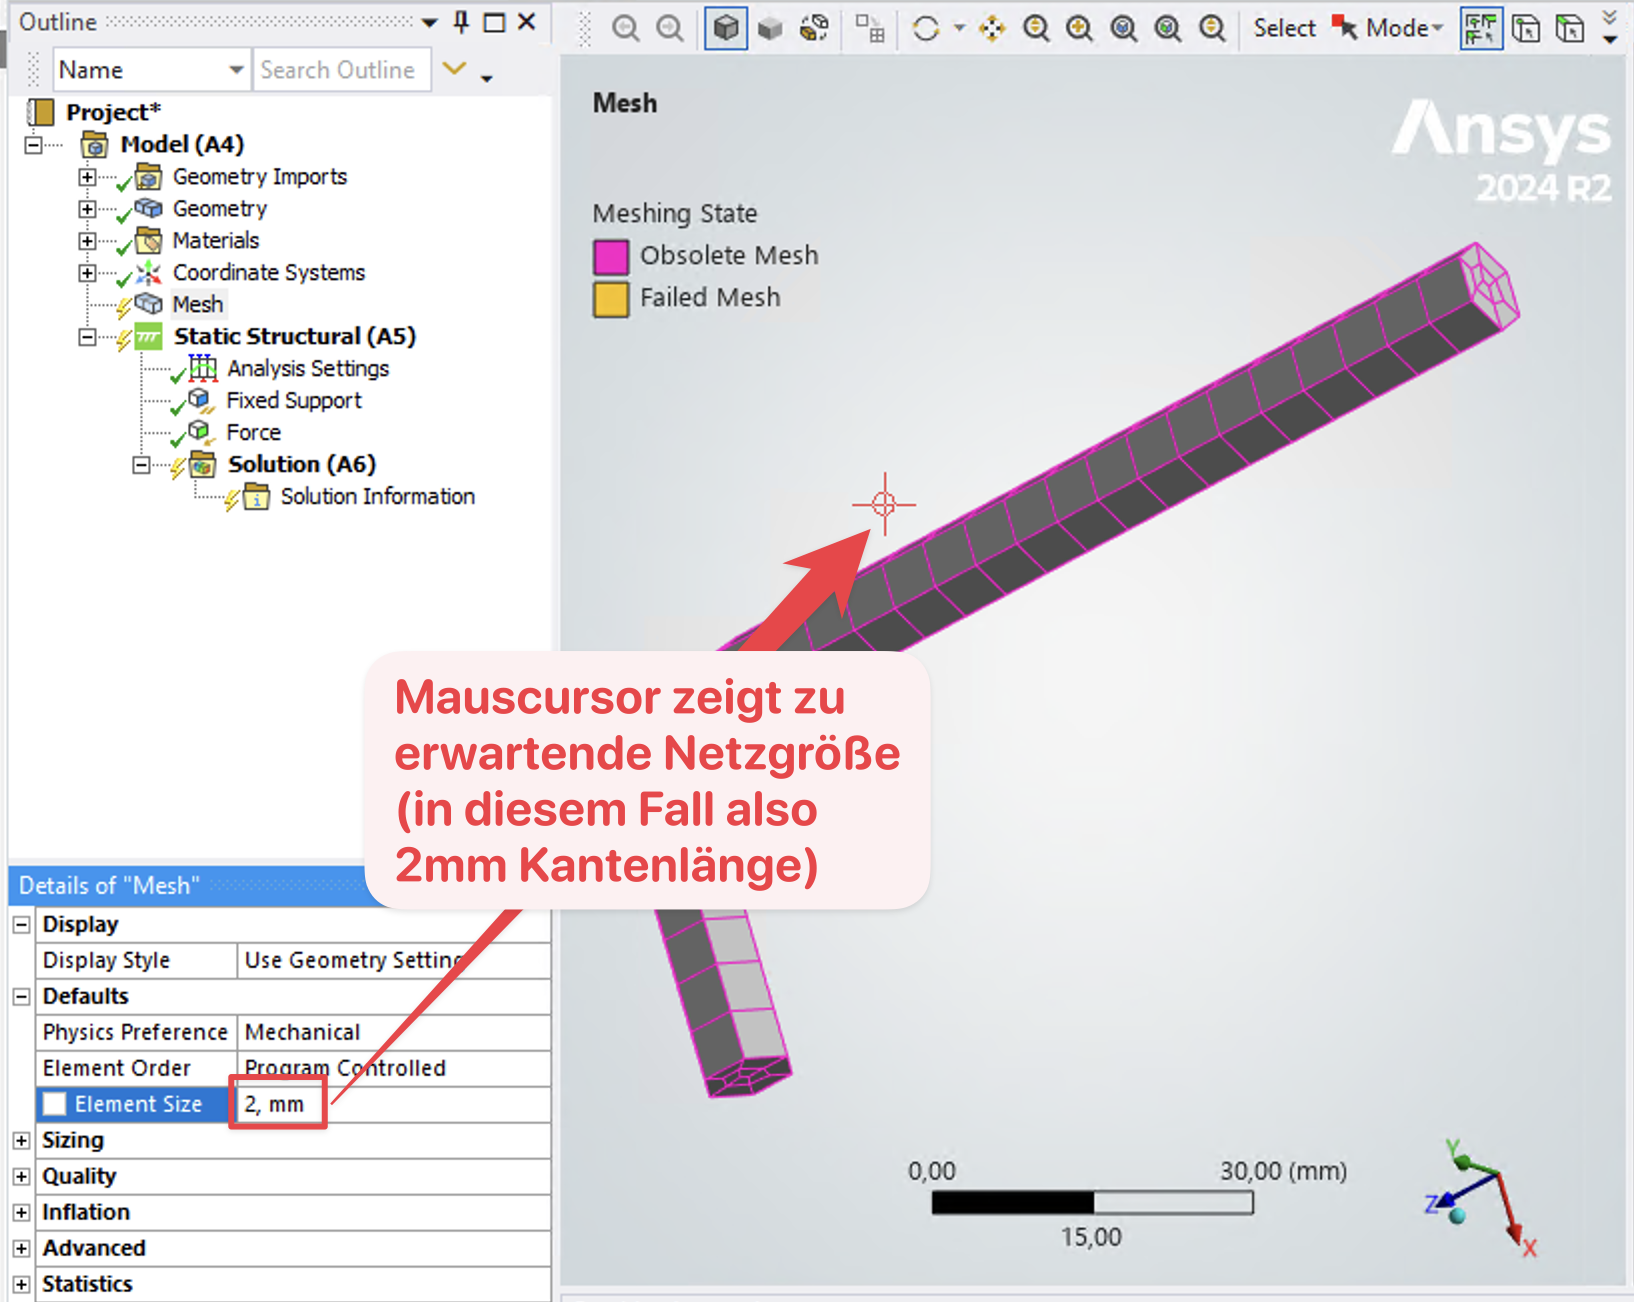
Task: Expand the Coordinate Systems tree node
Action: coord(87,272)
